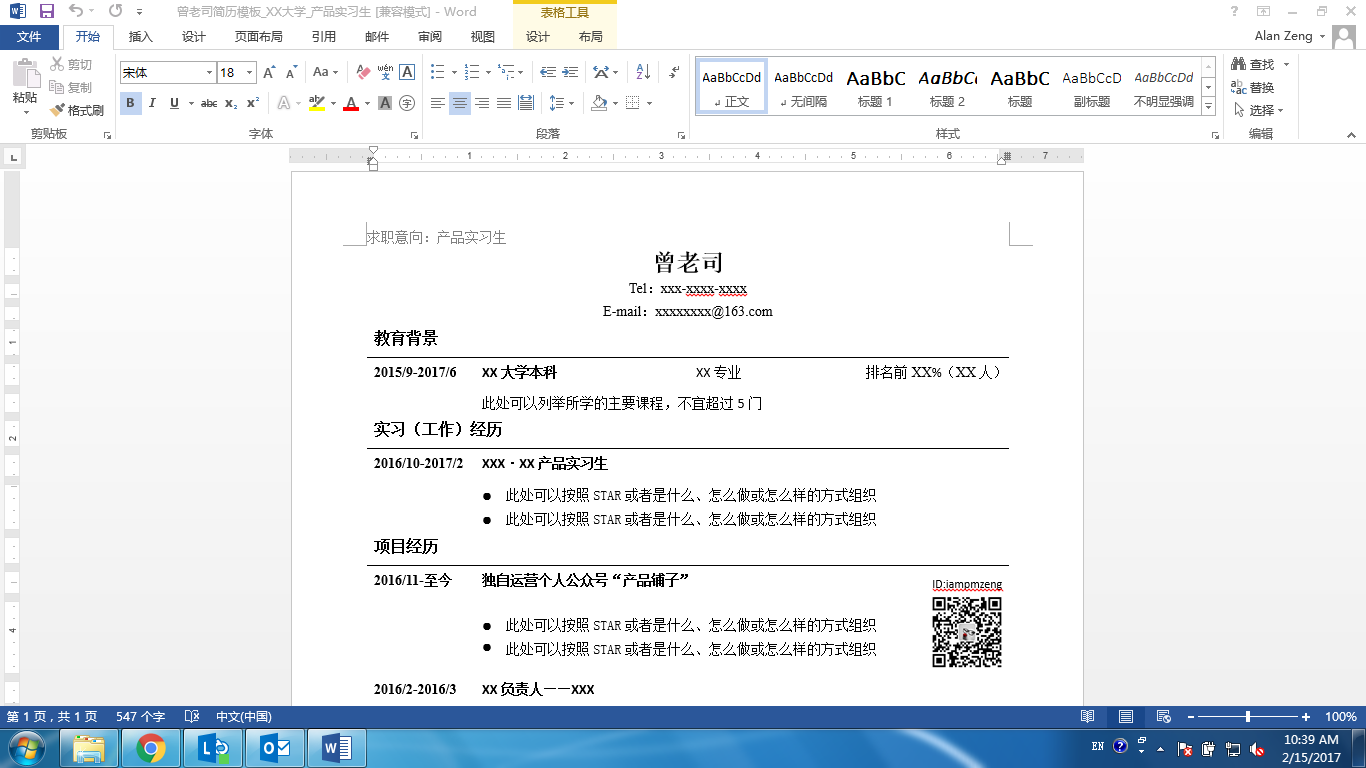Click Replace (替换) in editing group
This screenshot has height=768, width=1366.
tap(1254, 87)
